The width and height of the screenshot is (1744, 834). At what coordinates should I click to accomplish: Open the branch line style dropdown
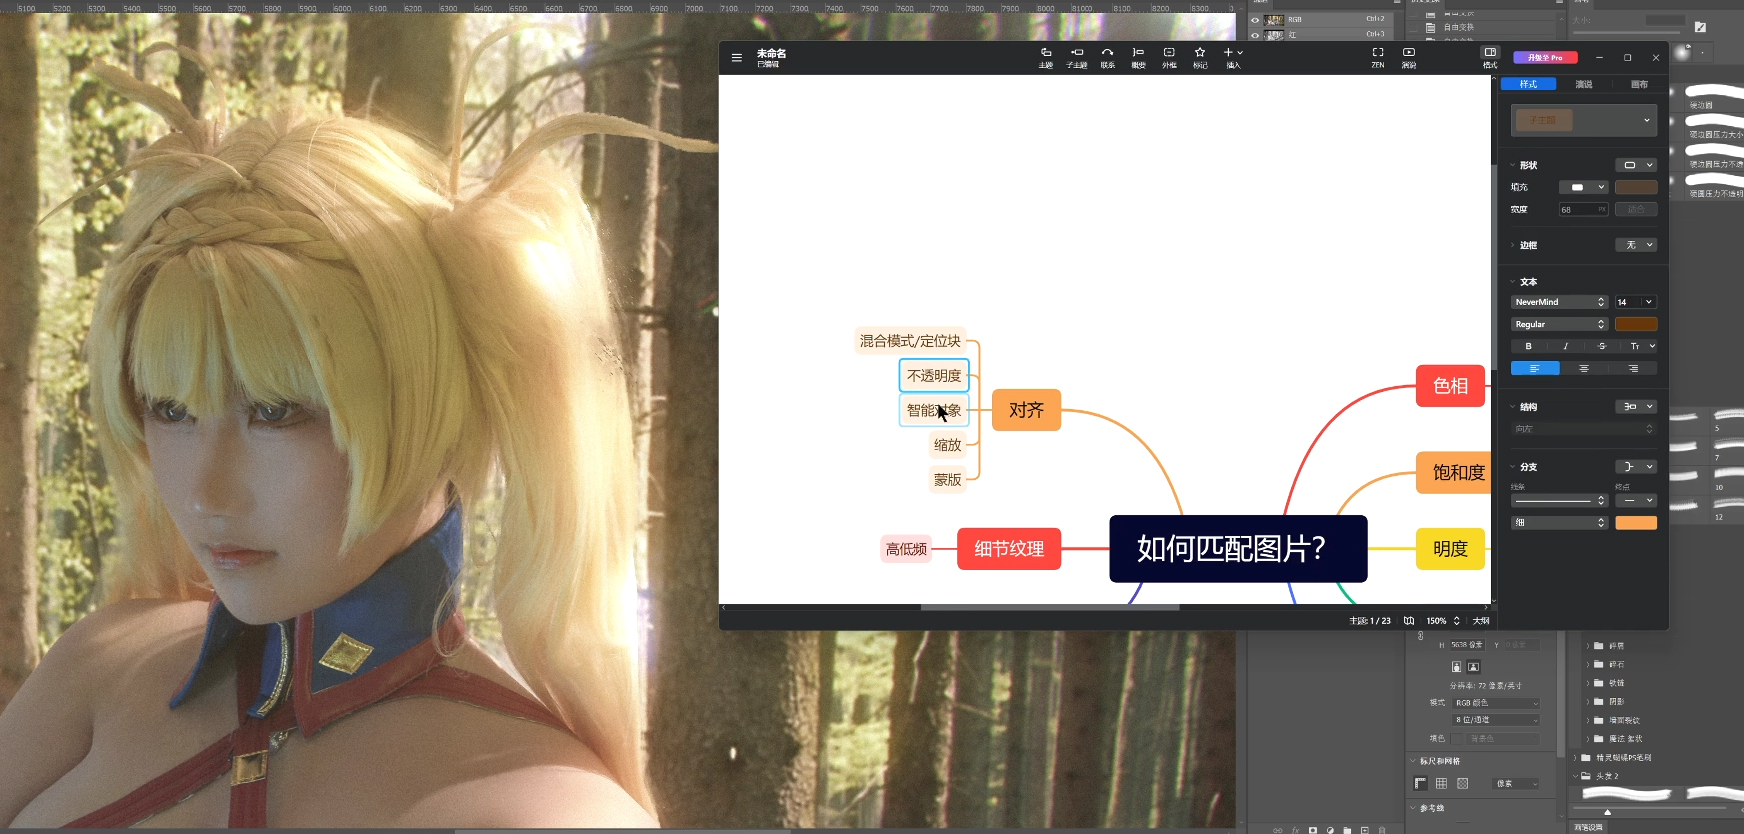pyautogui.click(x=1559, y=500)
